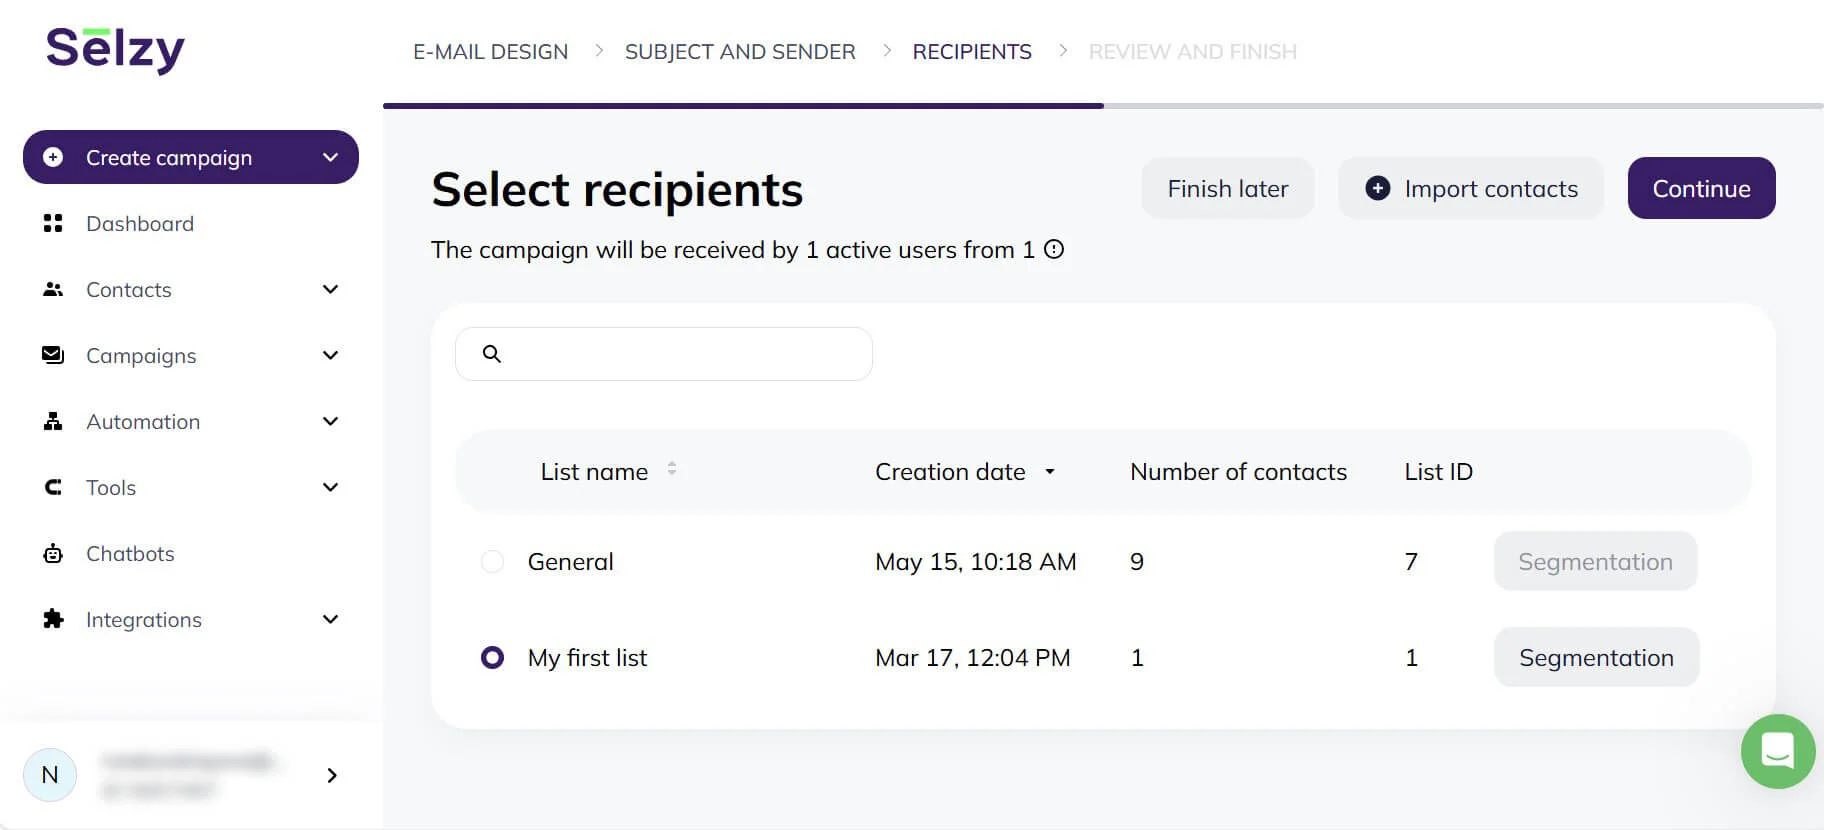
Task: Click the Finish later button
Action: point(1228,188)
